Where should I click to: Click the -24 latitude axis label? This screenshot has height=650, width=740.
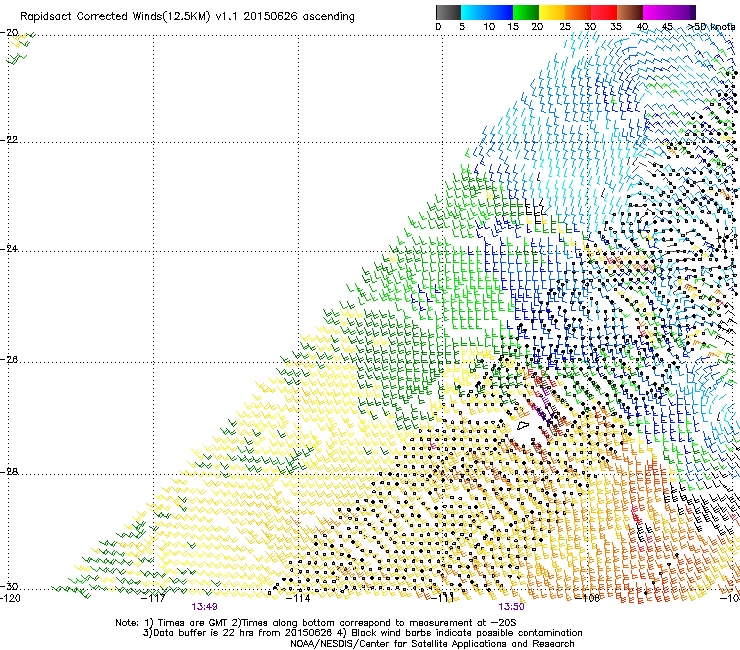[9, 249]
